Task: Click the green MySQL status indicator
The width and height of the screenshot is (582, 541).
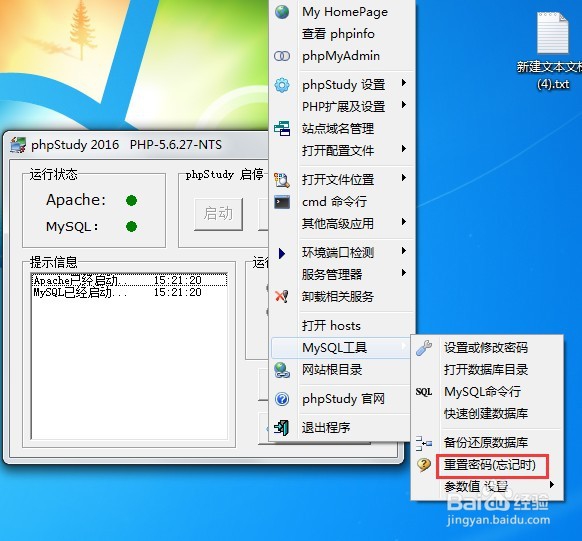Action: pyautogui.click(x=131, y=226)
